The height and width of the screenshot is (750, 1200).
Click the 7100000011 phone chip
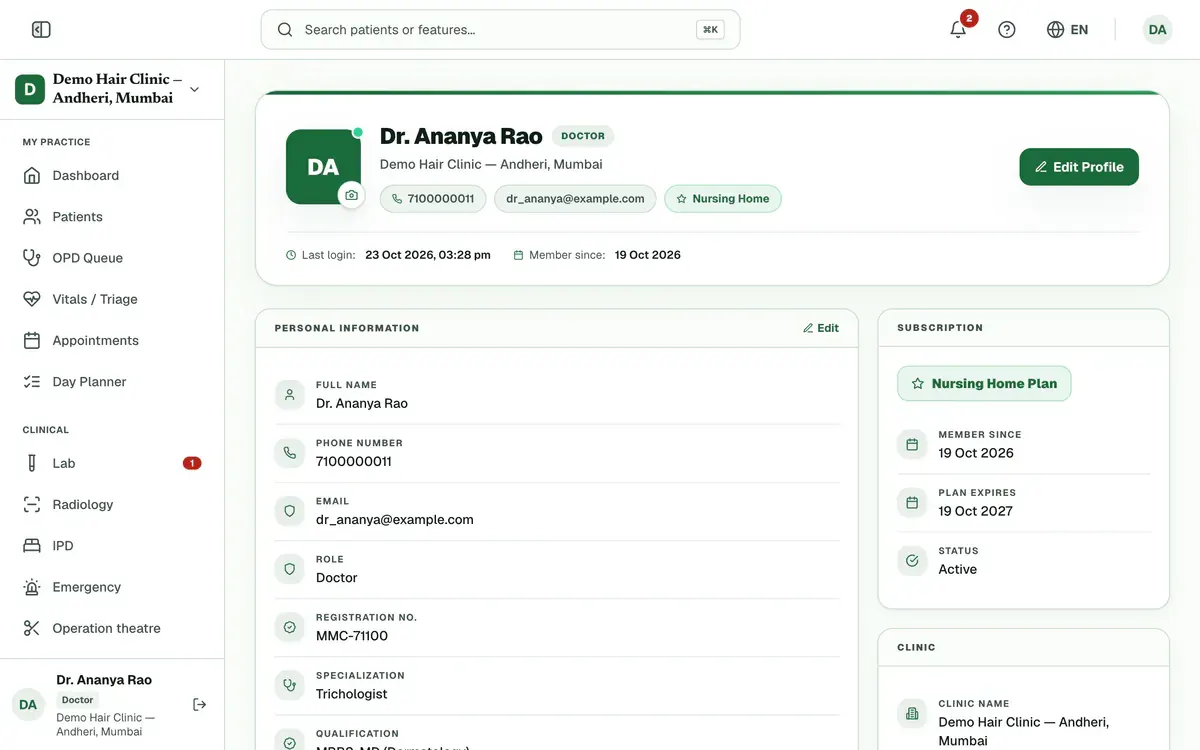pos(433,199)
